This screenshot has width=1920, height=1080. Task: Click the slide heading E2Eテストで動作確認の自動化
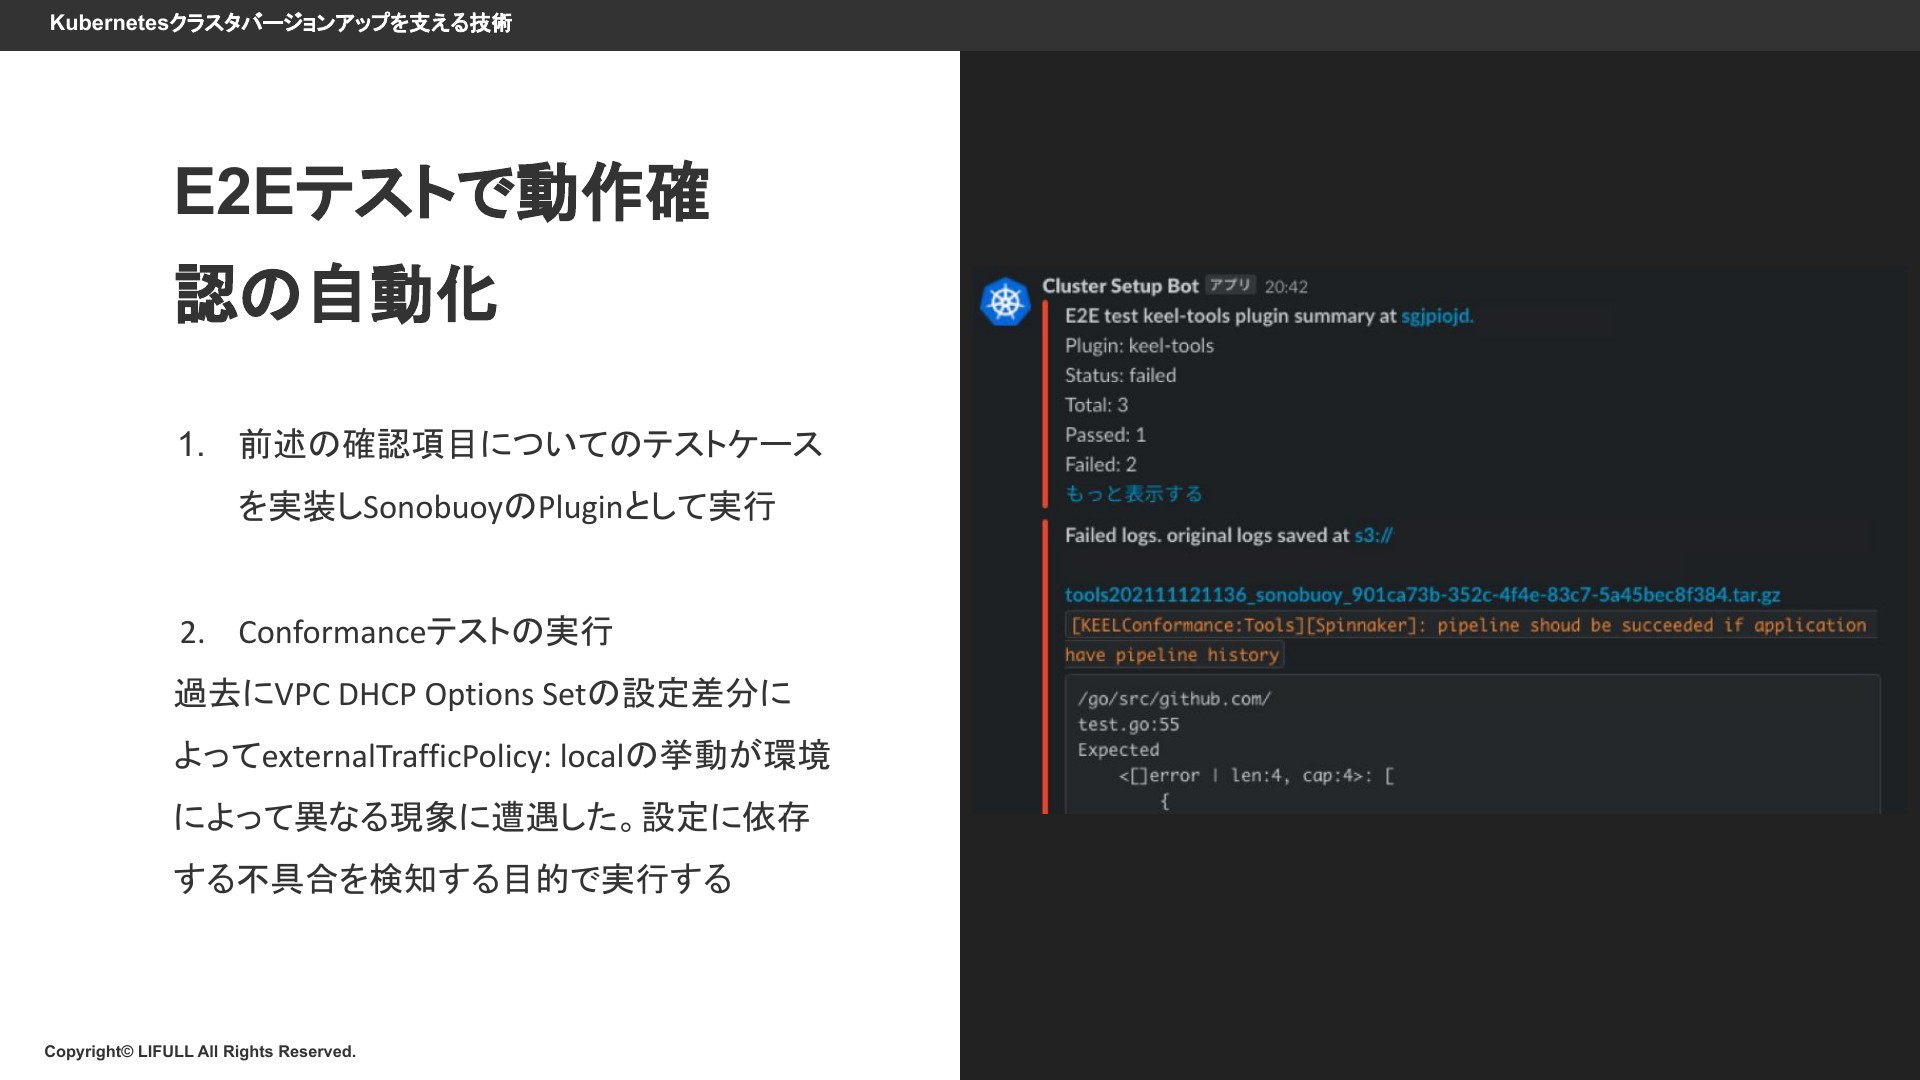[x=441, y=243]
